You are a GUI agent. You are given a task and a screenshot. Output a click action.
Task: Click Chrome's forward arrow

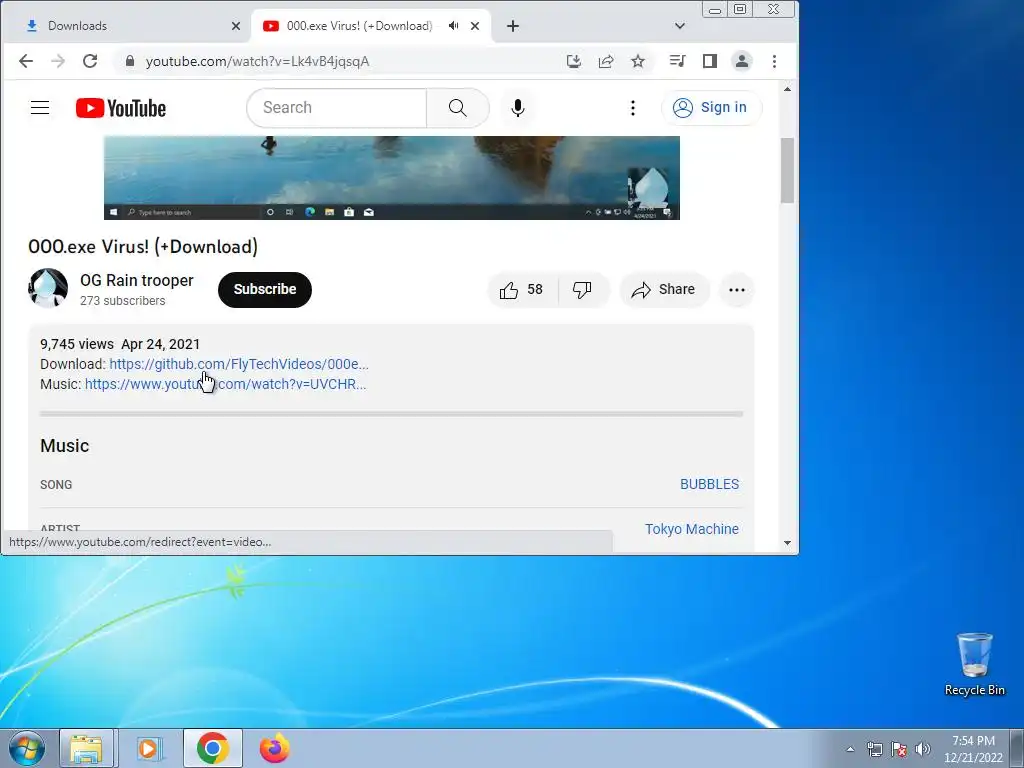click(57, 61)
